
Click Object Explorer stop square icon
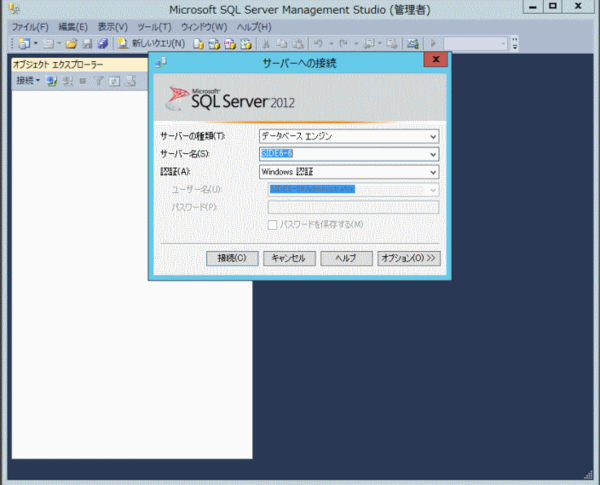click(x=83, y=81)
